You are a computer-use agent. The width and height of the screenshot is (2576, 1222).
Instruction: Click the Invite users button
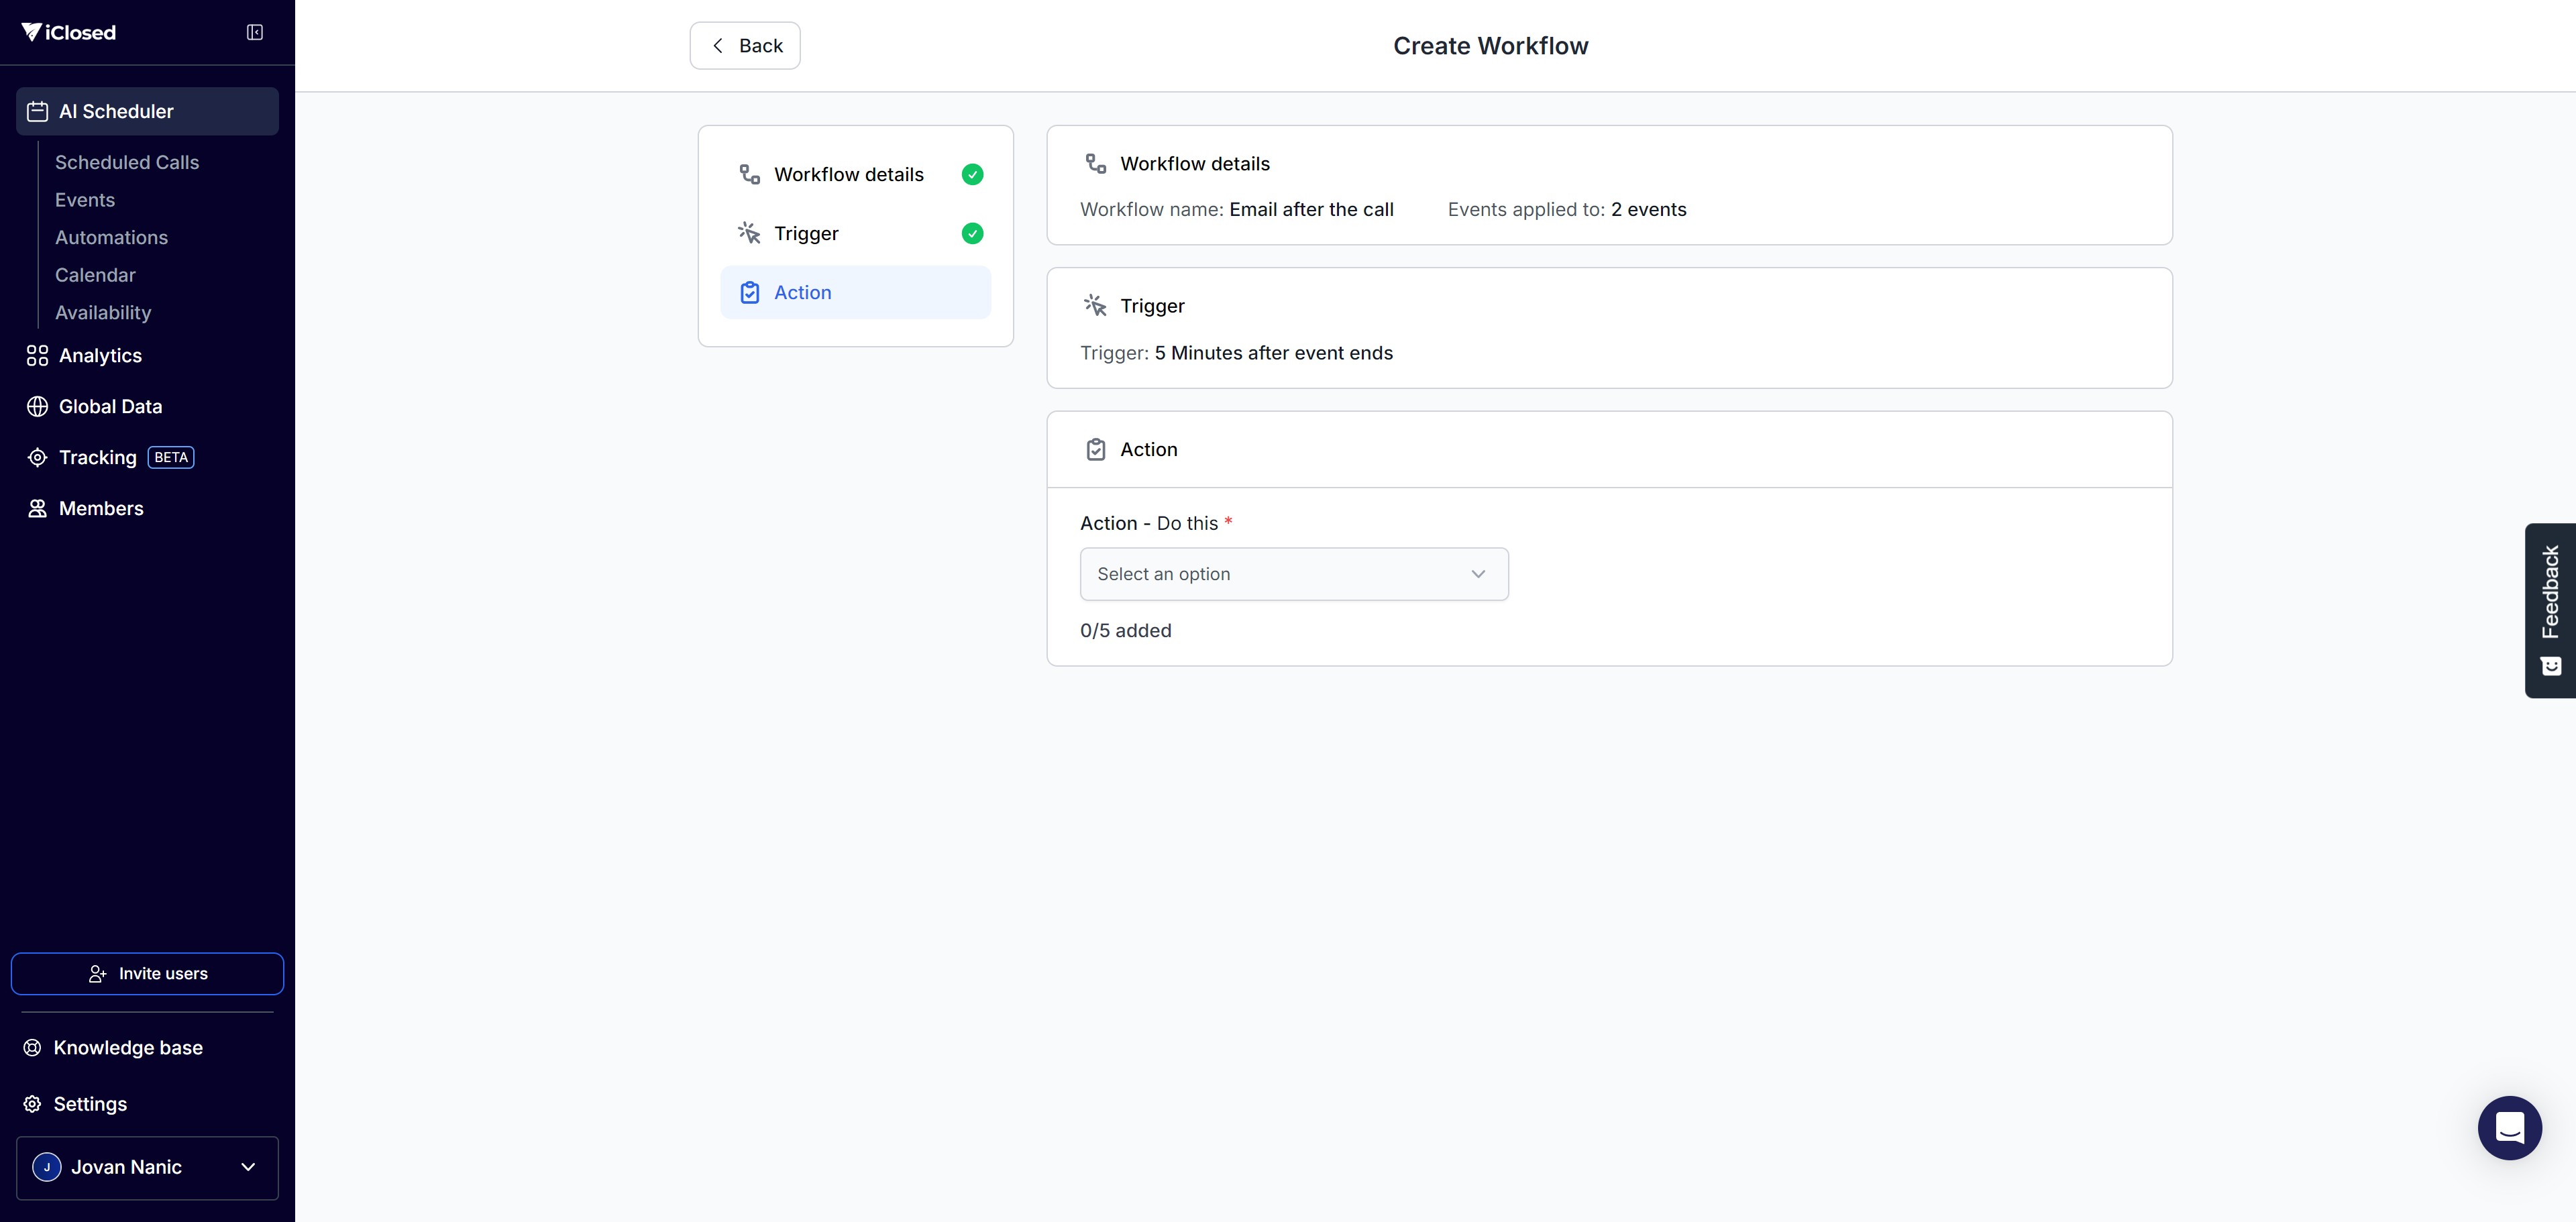[x=147, y=974]
